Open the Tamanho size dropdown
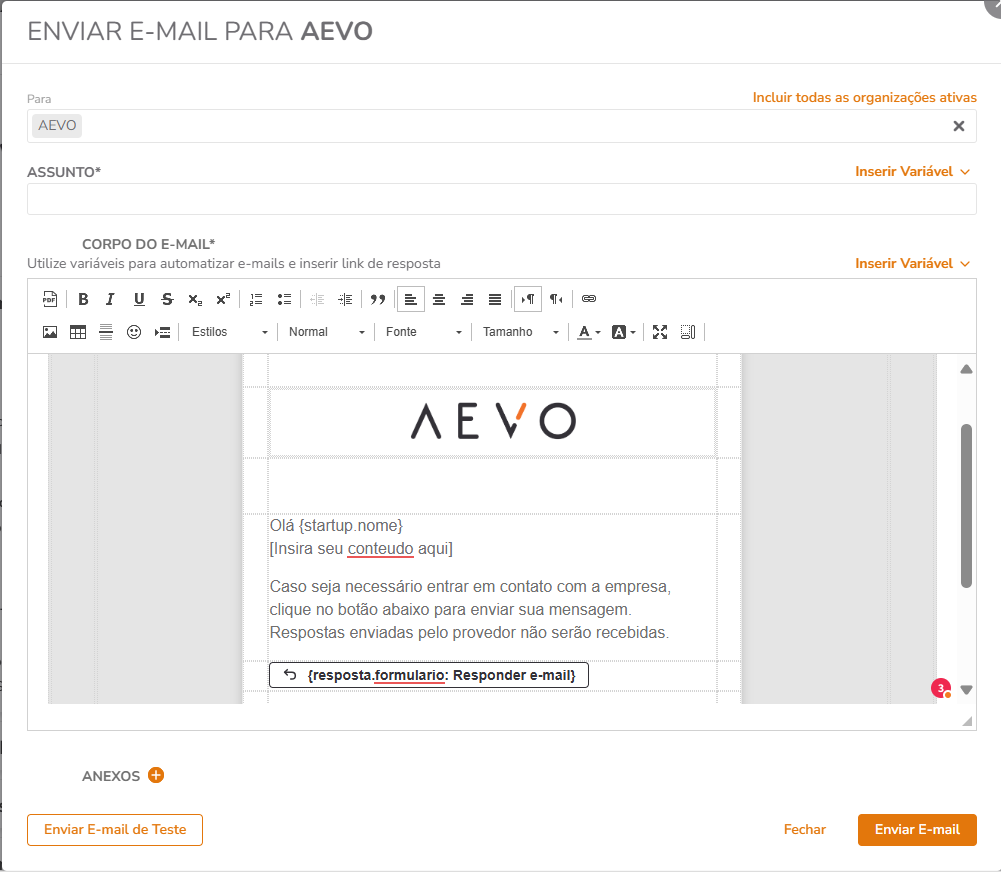 520,332
